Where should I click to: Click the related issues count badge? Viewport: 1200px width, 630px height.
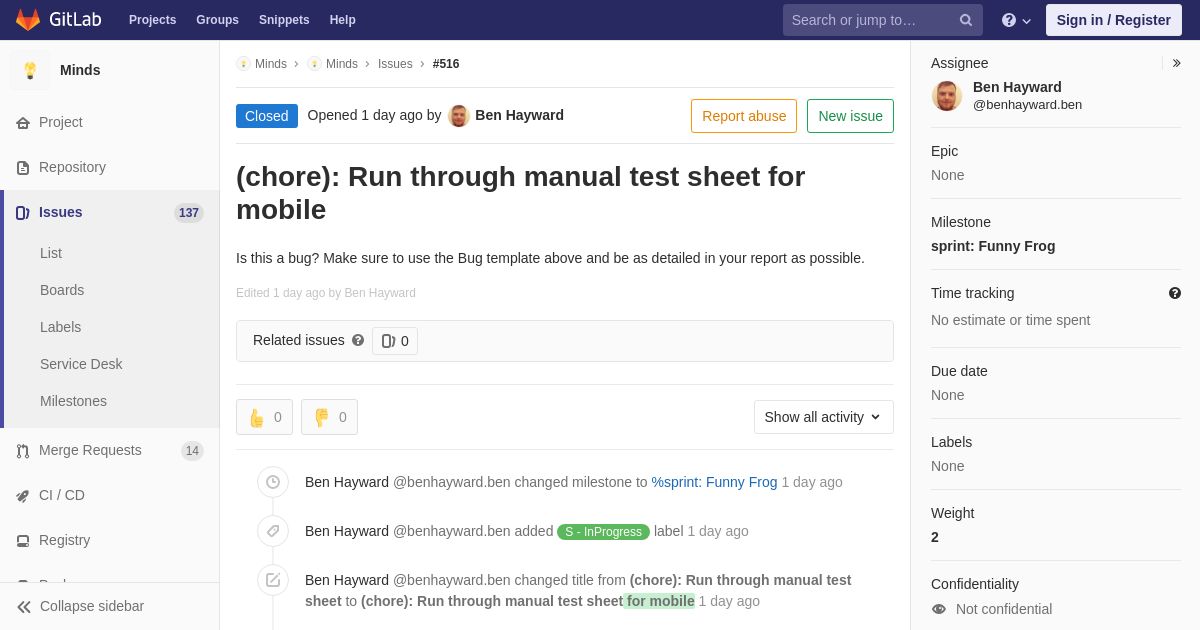(395, 341)
